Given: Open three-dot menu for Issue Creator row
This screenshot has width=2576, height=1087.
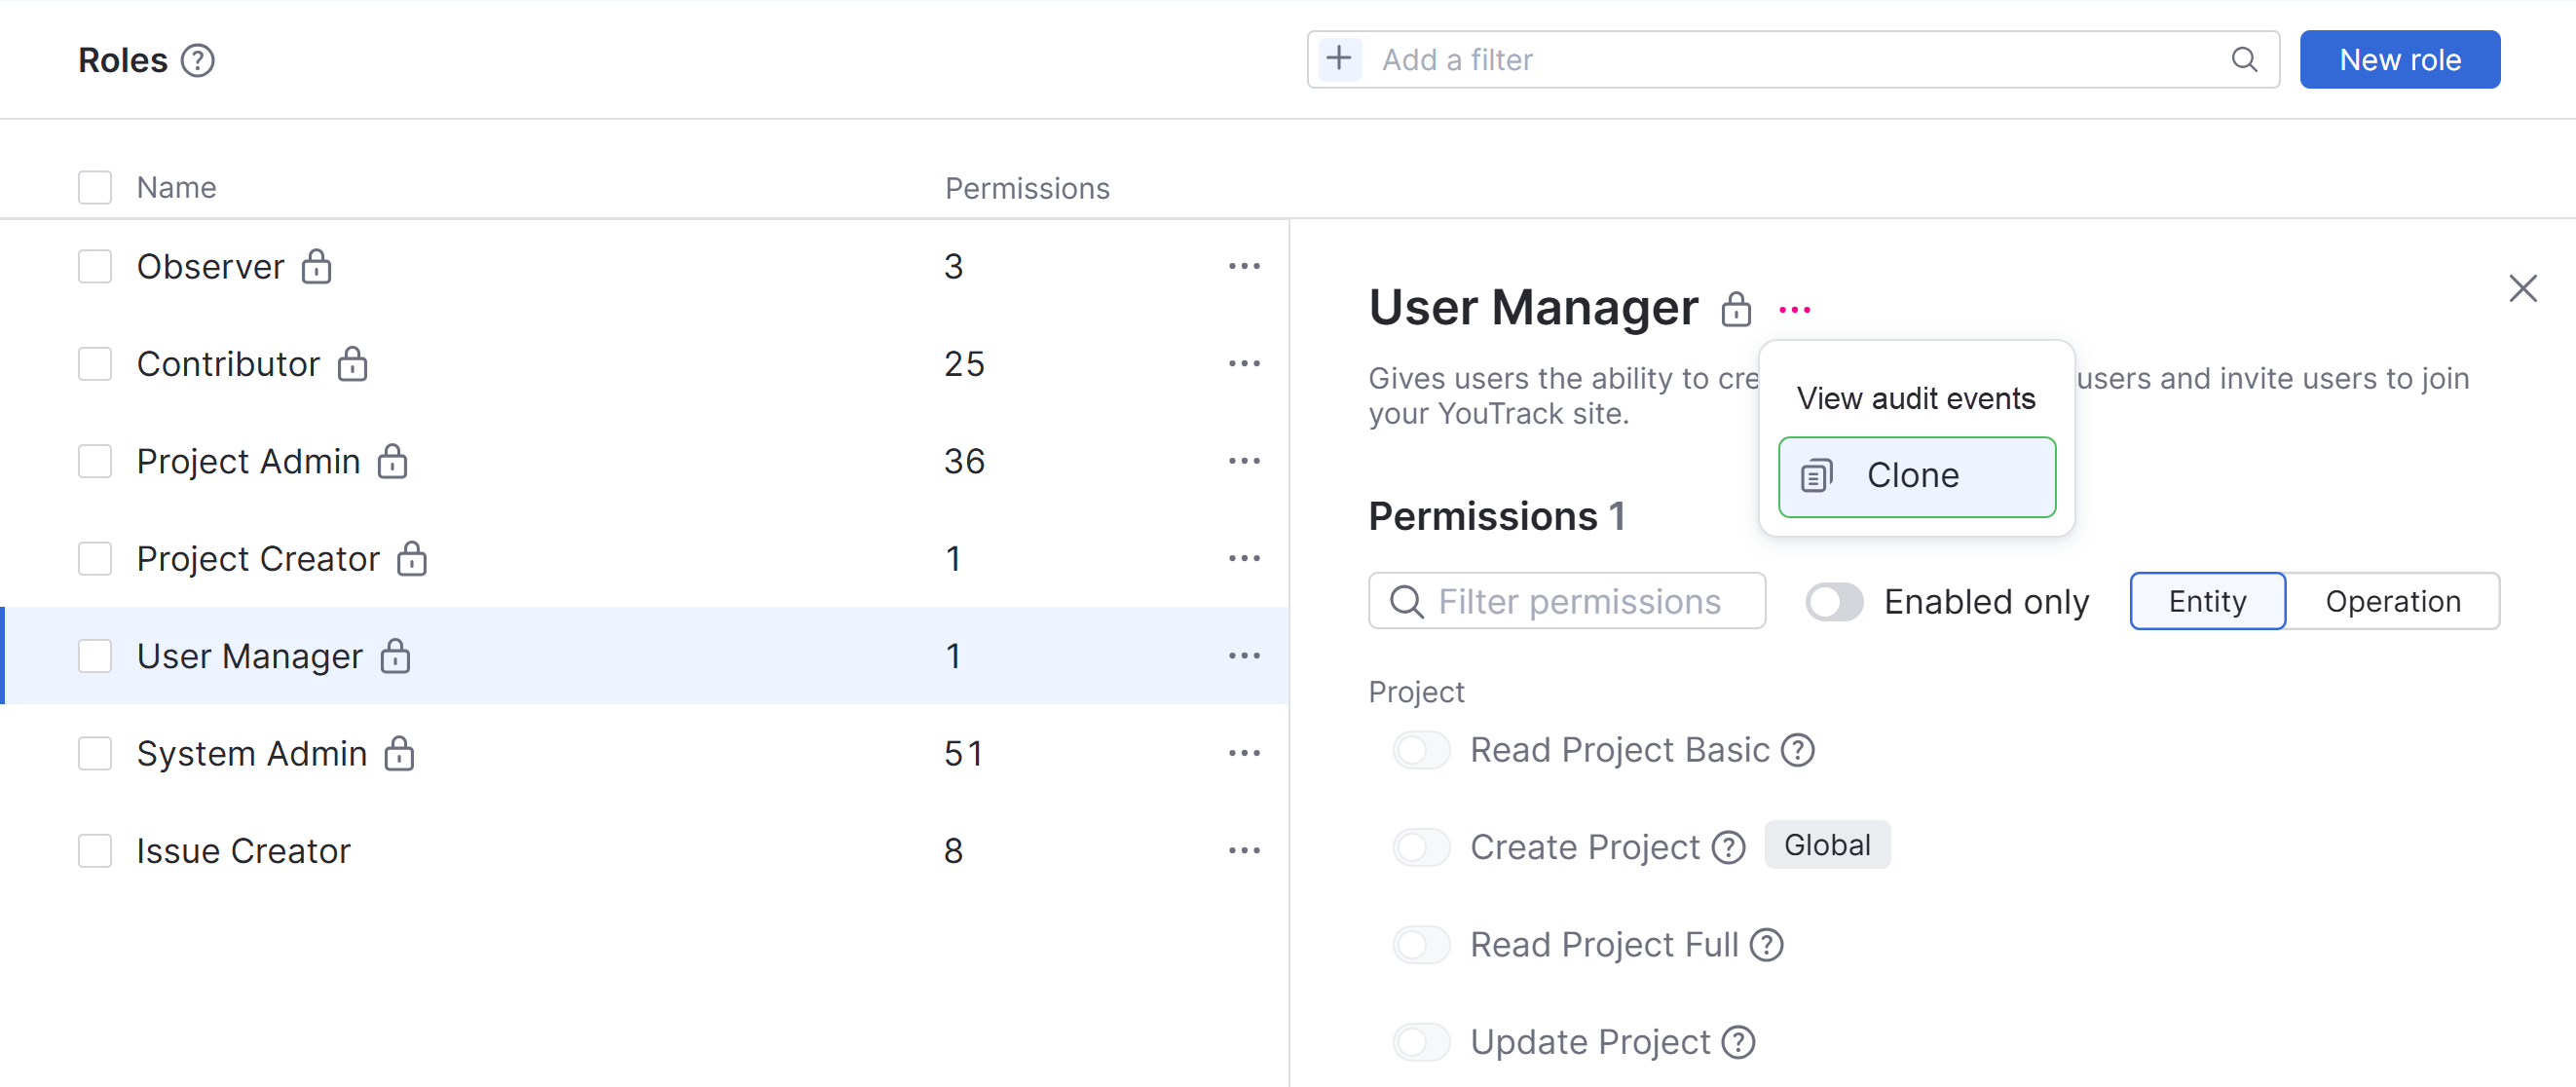Looking at the screenshot, I should [1243, 850].
